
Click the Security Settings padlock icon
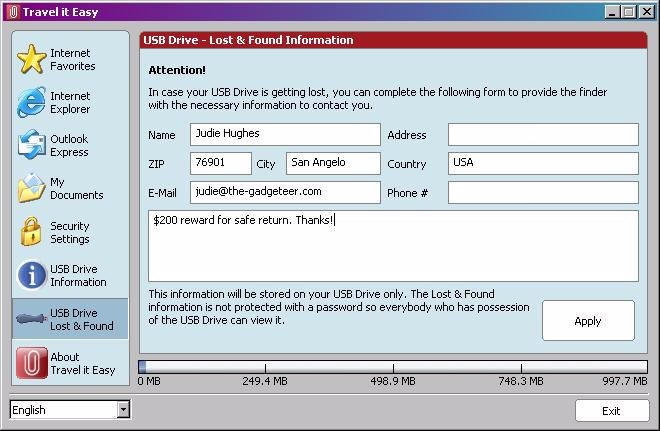click(x=31, y=232)
